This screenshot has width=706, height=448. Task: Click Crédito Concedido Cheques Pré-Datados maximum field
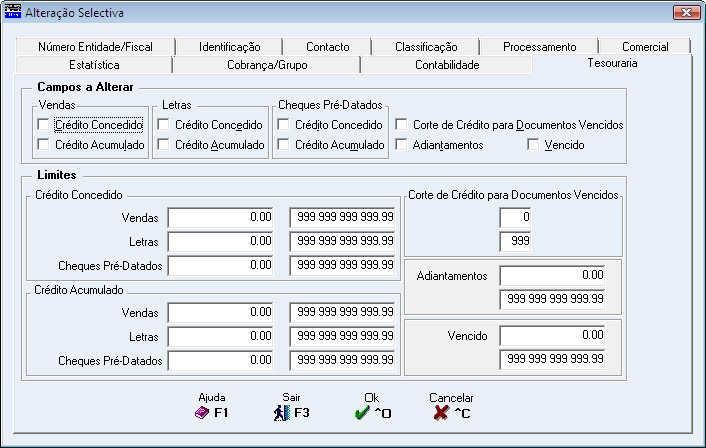[x=342, y=265]
